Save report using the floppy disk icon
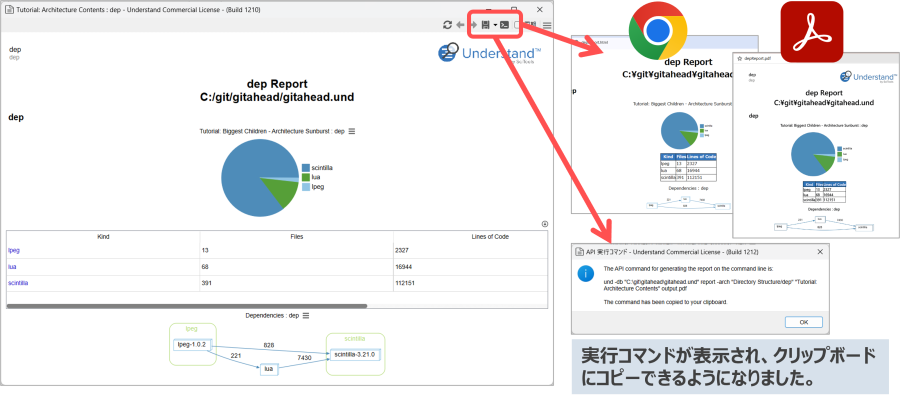This screenshot has width=900, height=400. [x=486, y=25]
